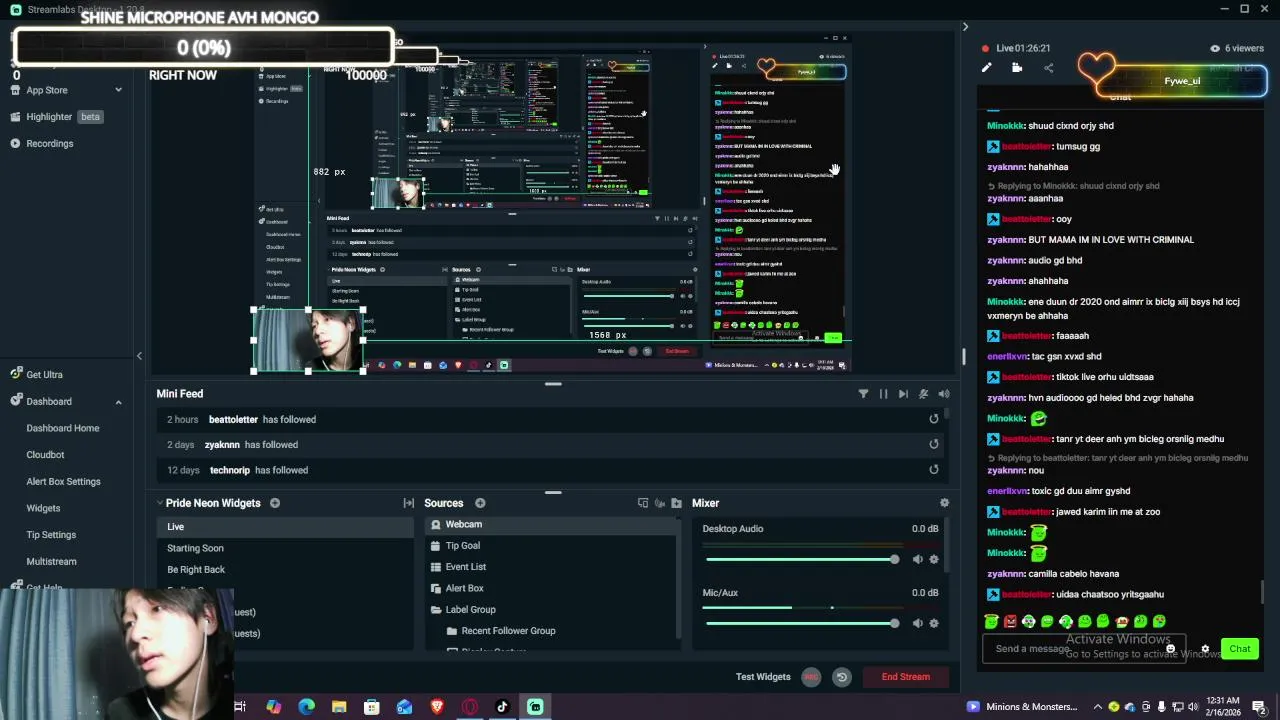Add a new scene with the plus icon
The width and height of the screenshot is (1280, 720).
(275, 503)
